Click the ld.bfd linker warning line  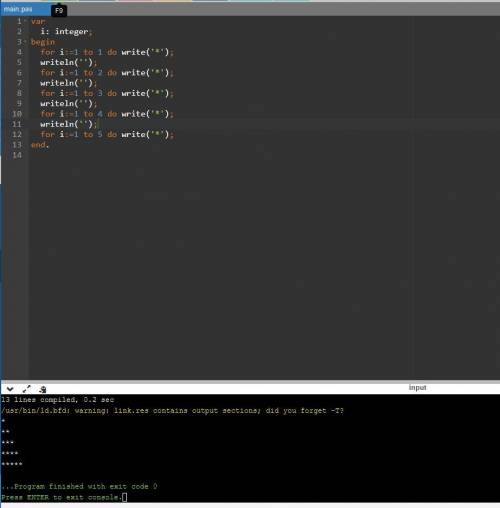pos(172,410)
